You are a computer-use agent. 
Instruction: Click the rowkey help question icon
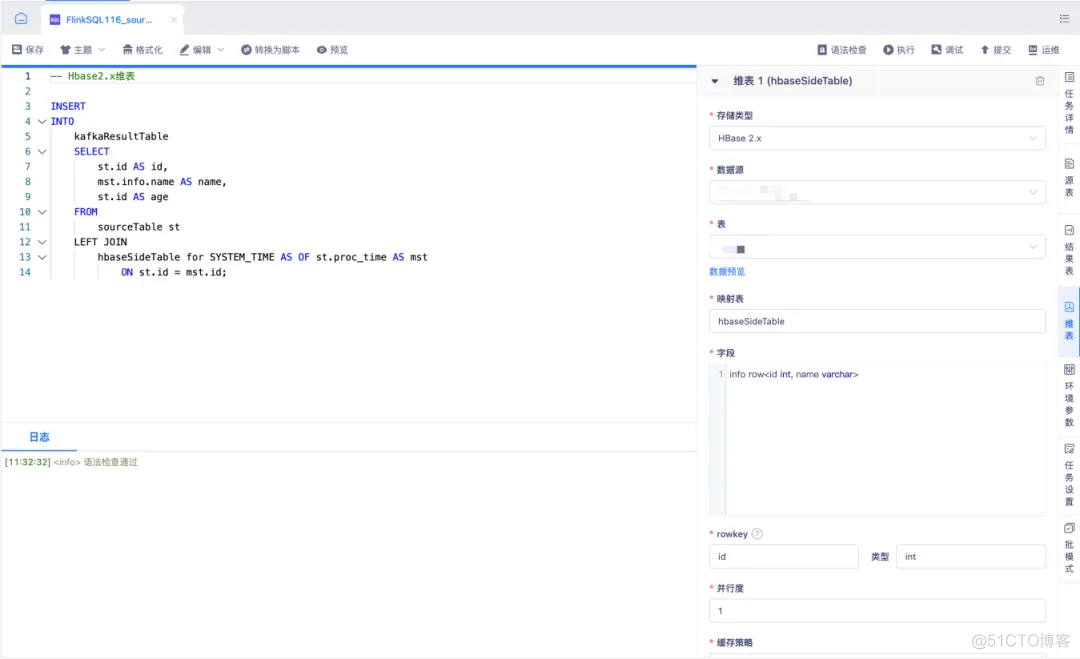pyautogui.click(x=757, y=534)
